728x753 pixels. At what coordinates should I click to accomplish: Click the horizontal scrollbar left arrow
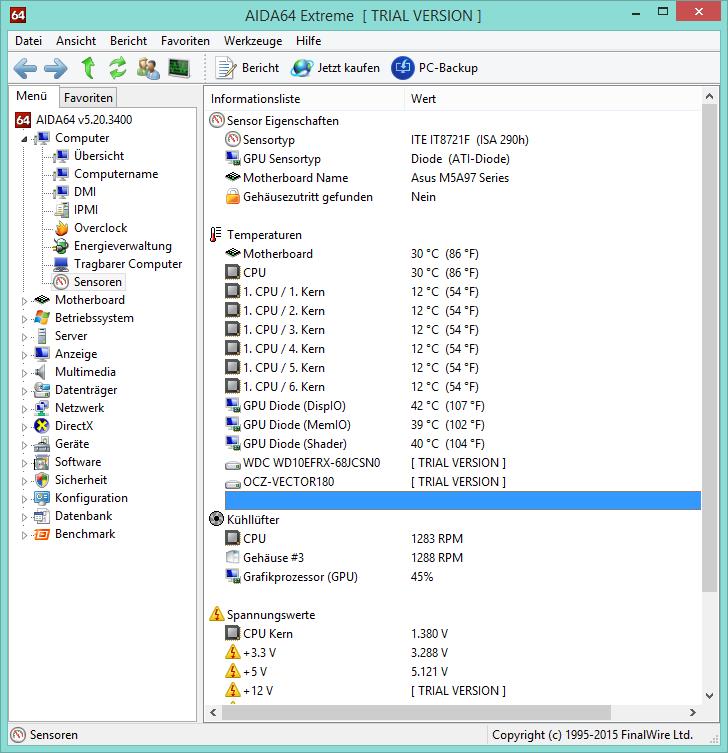point(213,713)
